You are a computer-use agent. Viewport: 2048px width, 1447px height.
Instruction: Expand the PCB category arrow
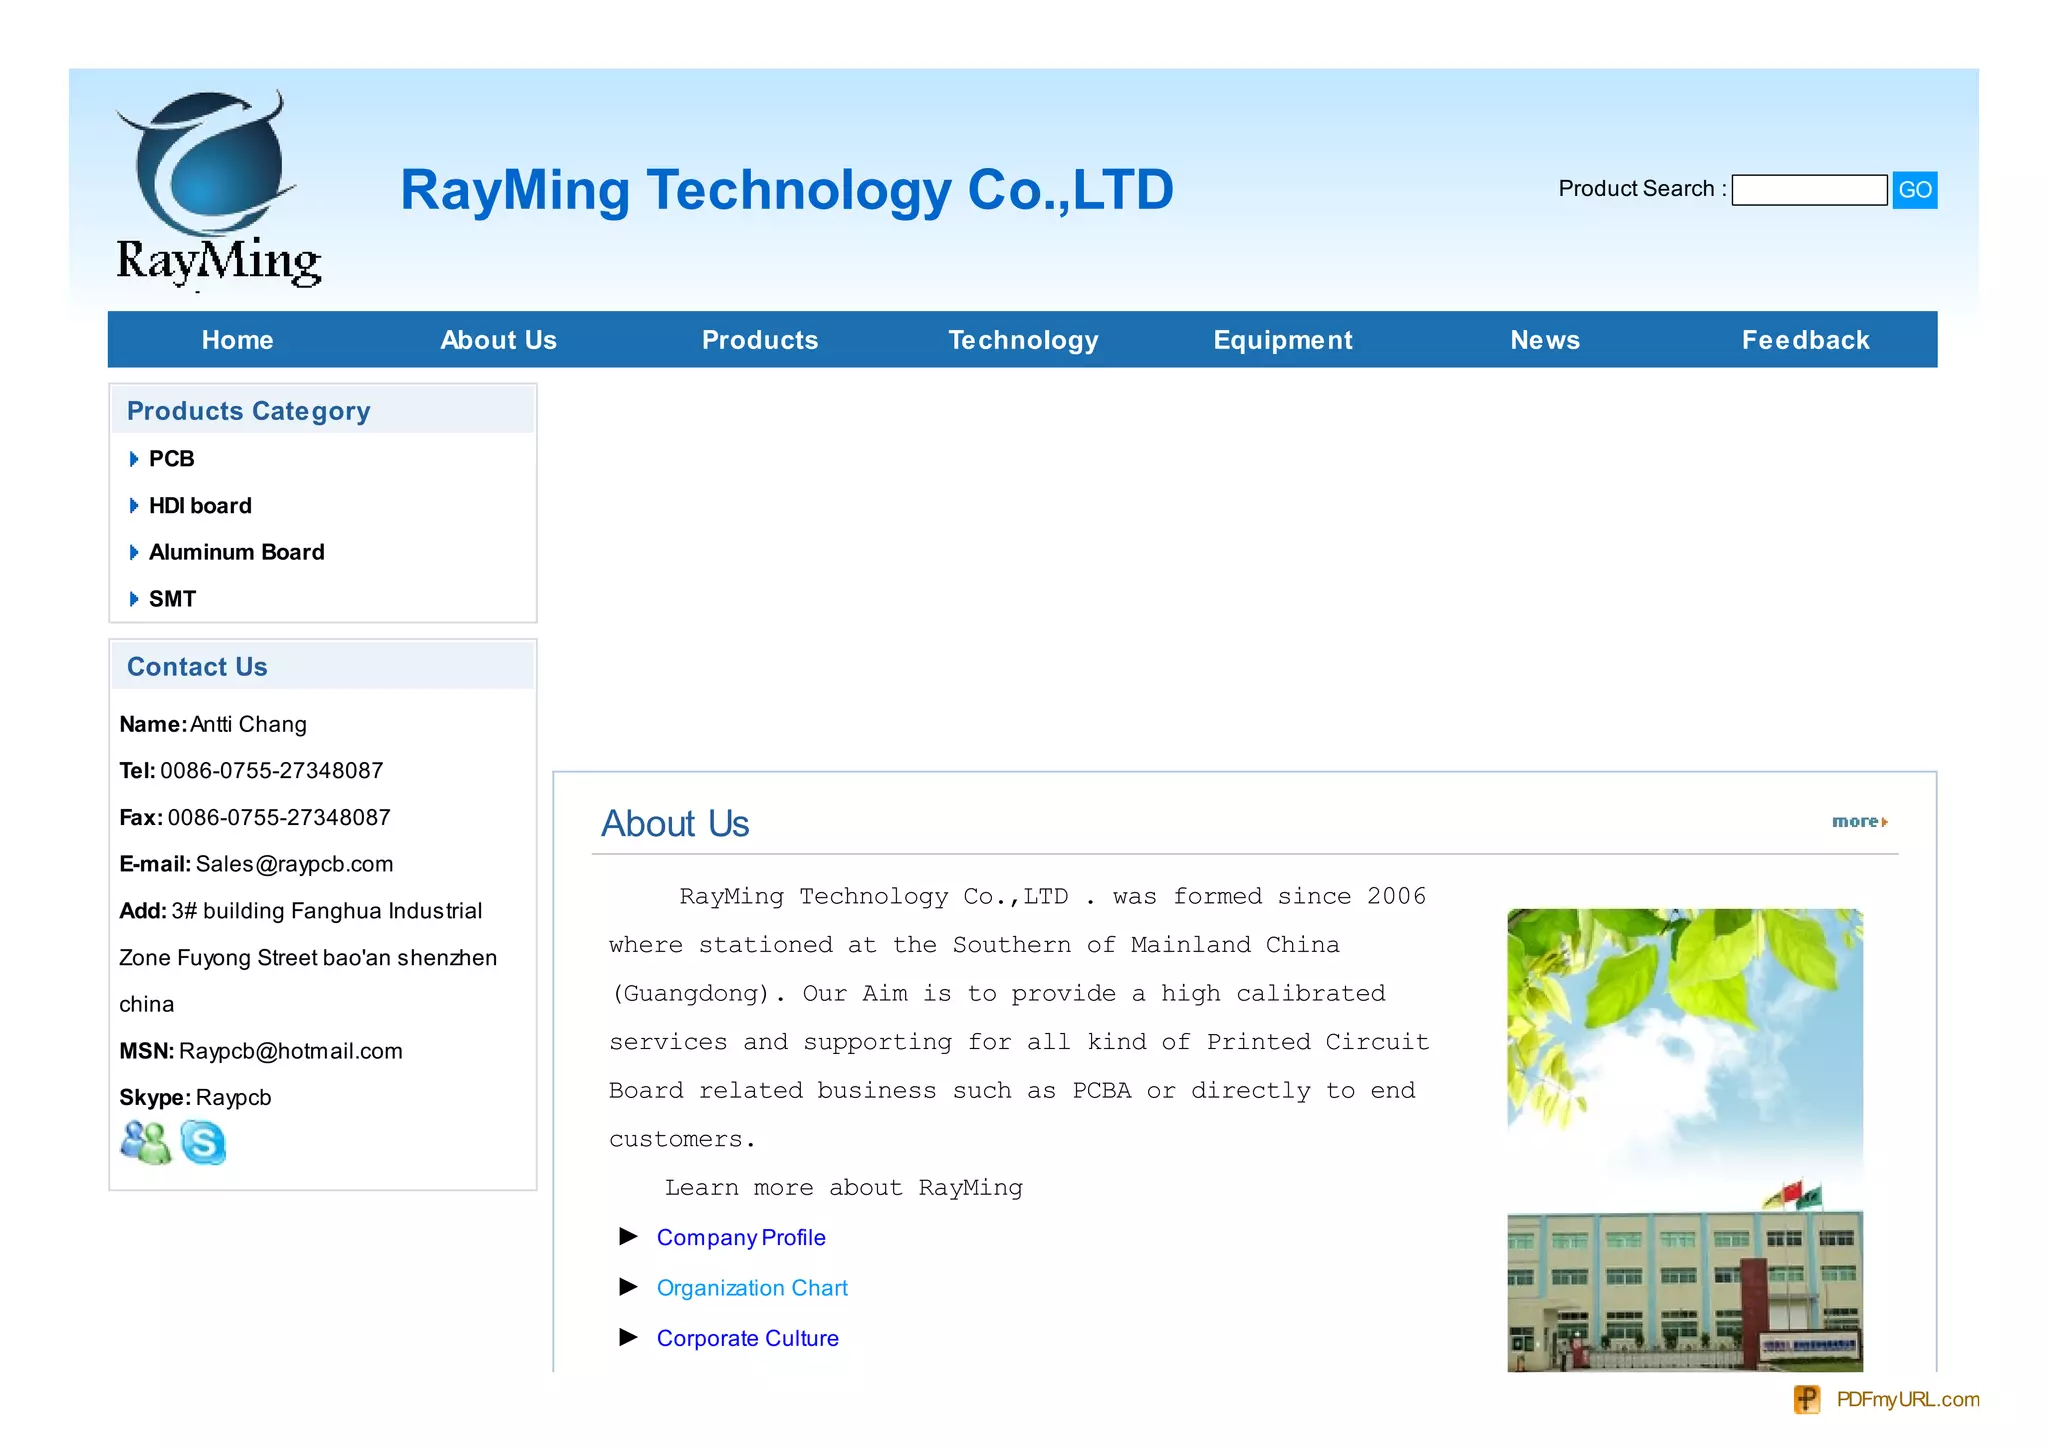(x=134, y=459)
